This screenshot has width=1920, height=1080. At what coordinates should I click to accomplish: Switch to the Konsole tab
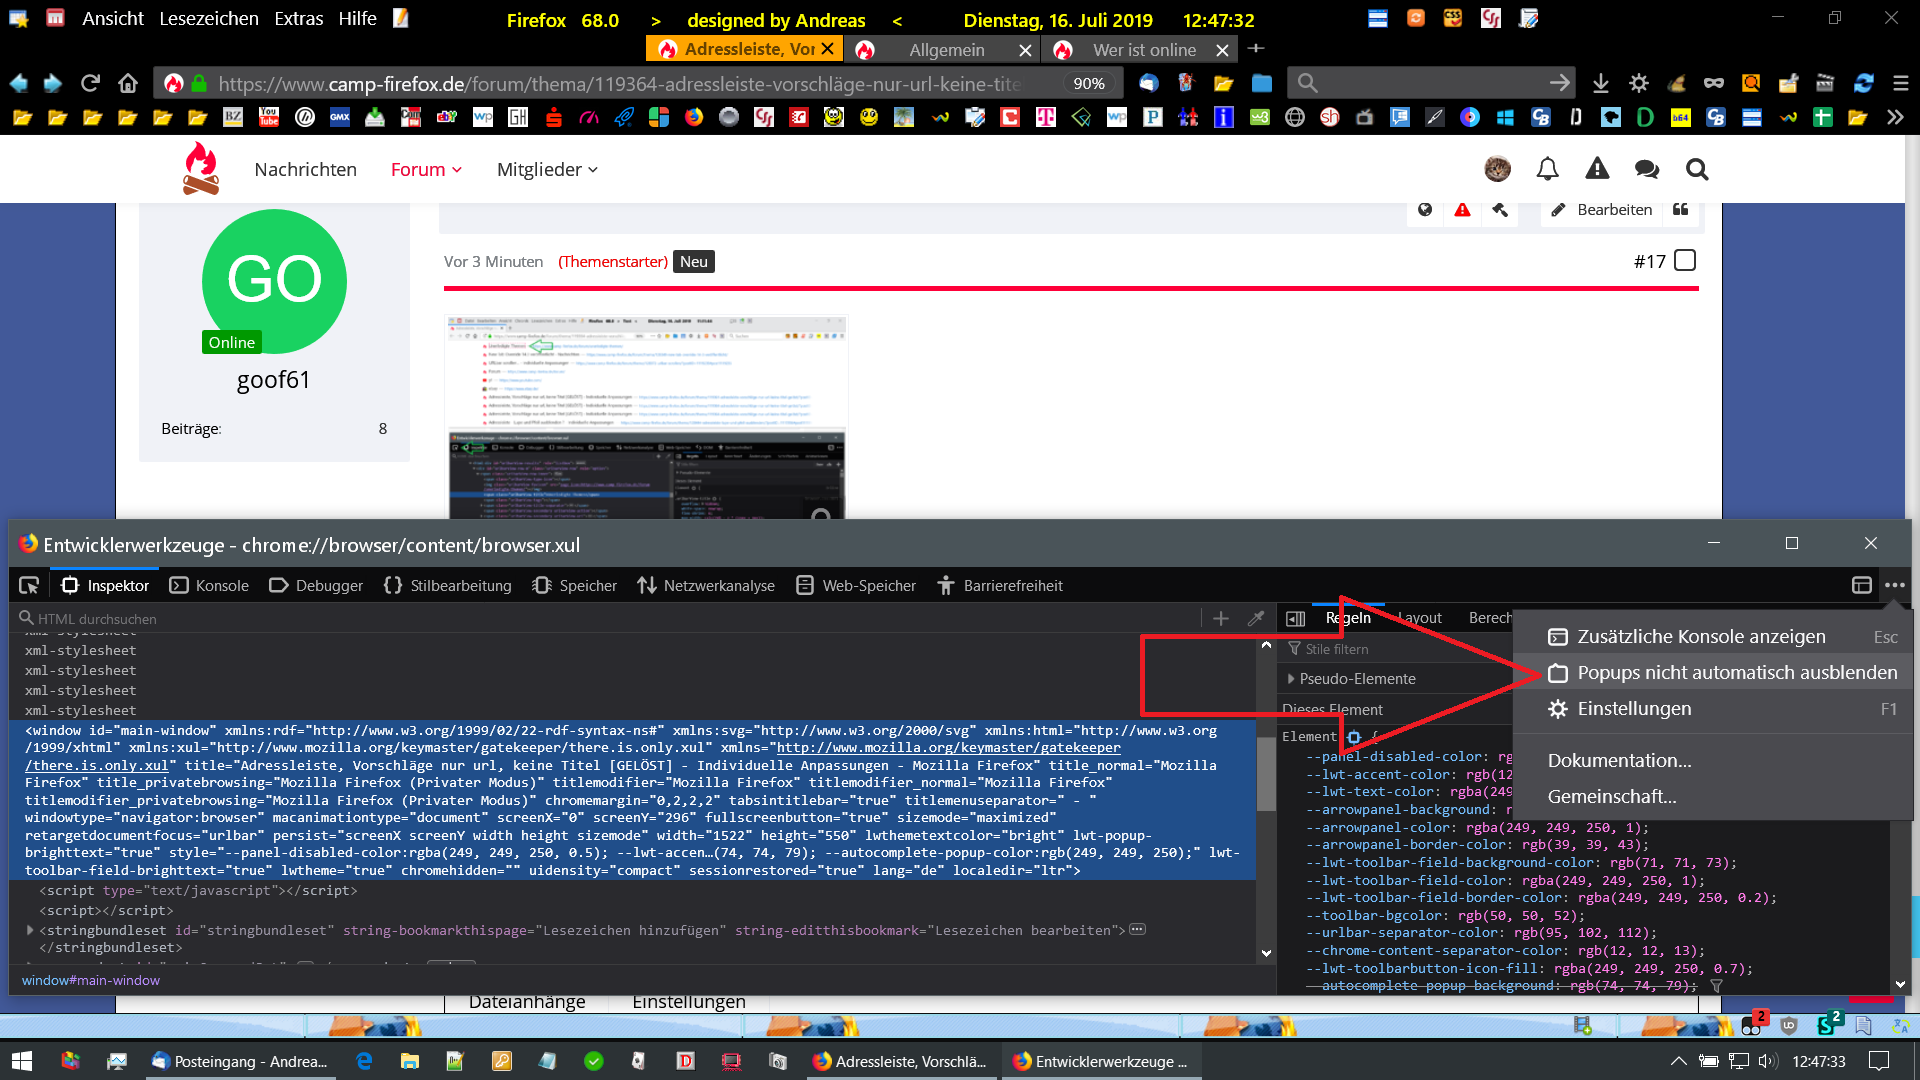coord(210,585)
